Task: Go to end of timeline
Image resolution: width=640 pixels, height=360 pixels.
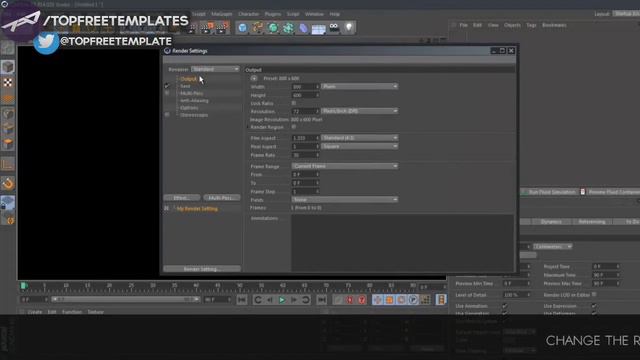Action: pyautogui.click(x=322, y=300)
